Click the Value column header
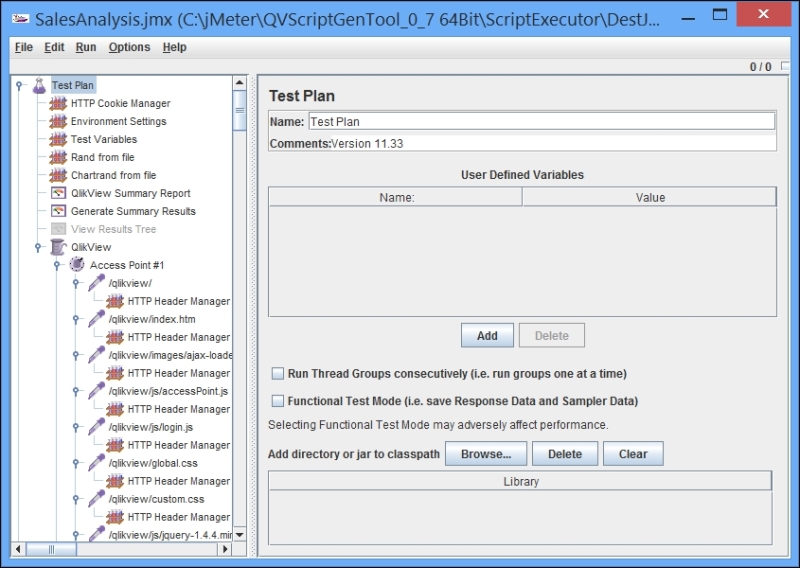Image resolution: width=800 pixels, height=568 pixels. point(649,197)
